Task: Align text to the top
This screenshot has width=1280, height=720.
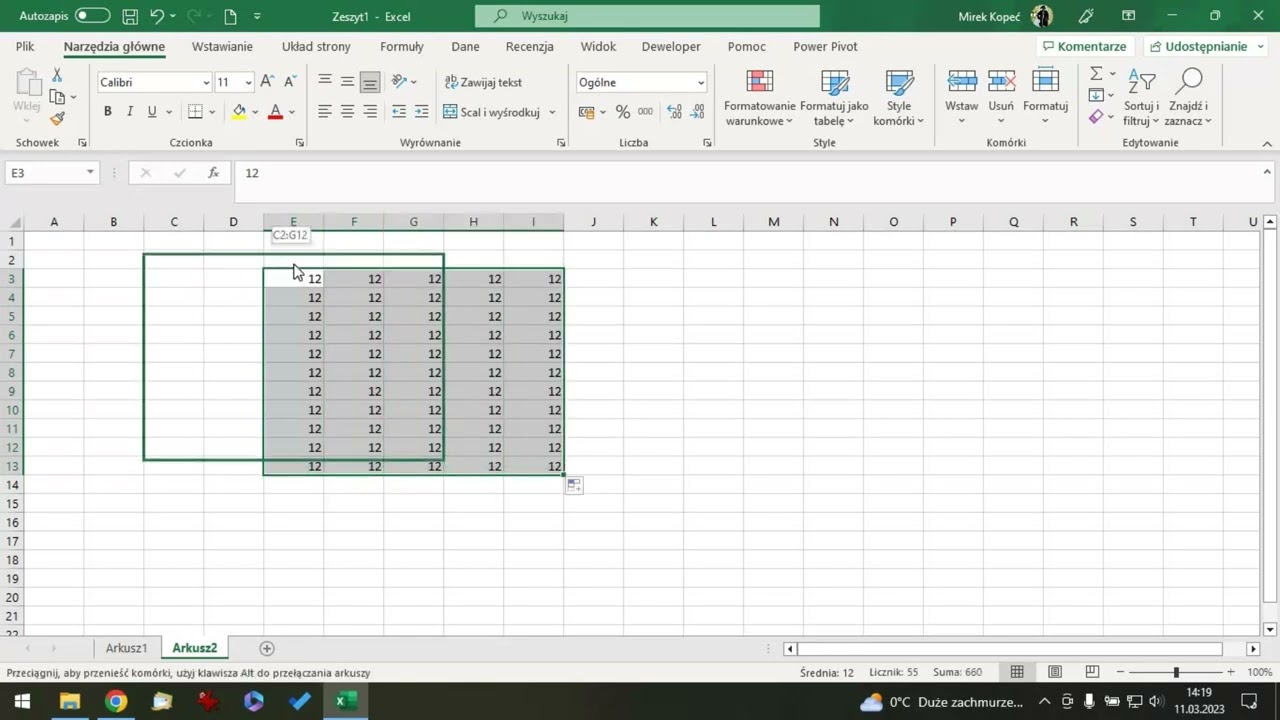Action: point(325,82)
